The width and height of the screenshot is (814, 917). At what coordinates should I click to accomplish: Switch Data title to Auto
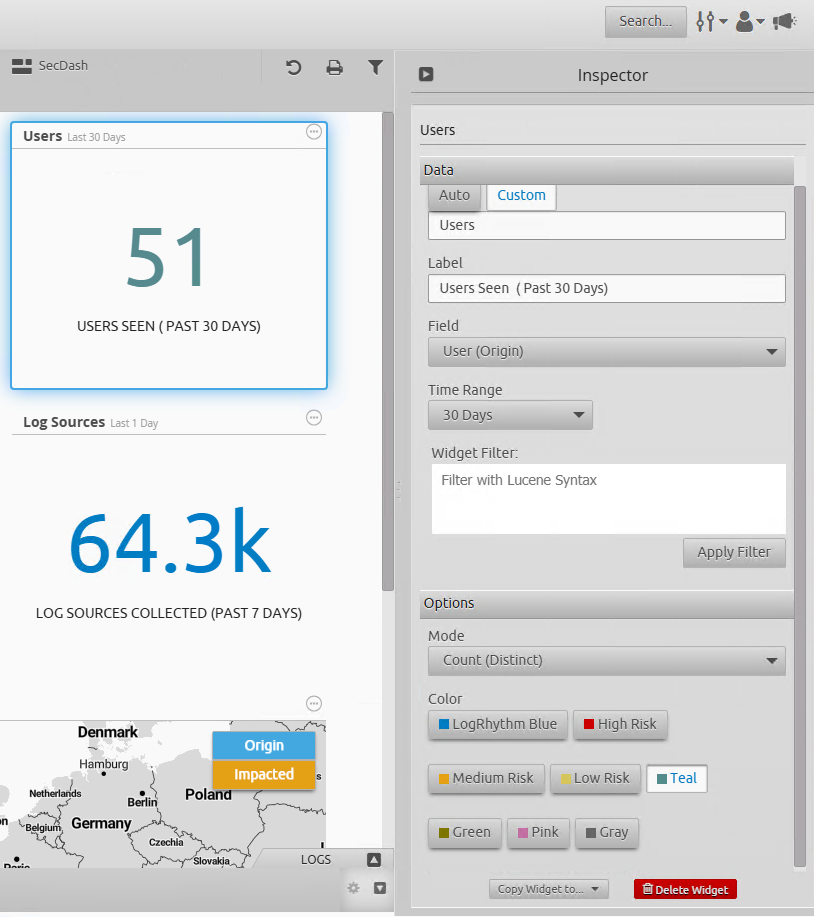coord(454,195)
